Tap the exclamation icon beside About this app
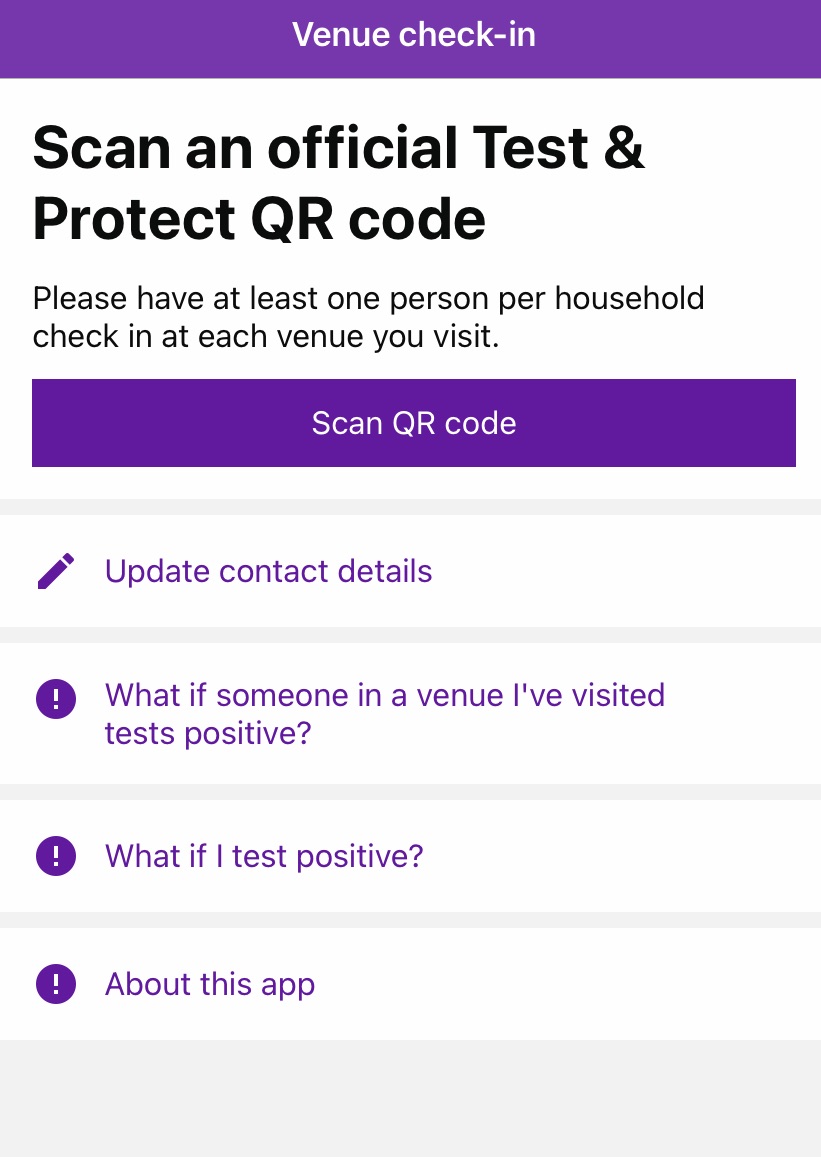The width and height of the screenshot is (821, 1157). point(56,984)
